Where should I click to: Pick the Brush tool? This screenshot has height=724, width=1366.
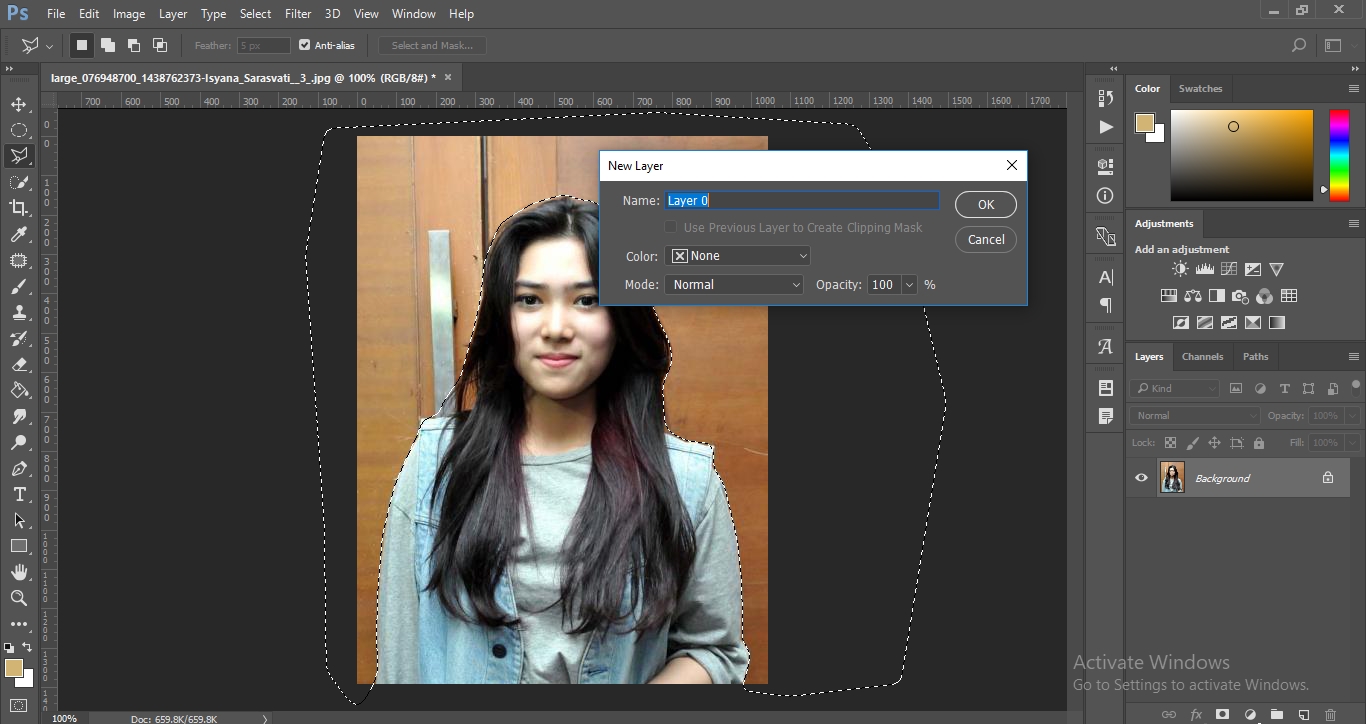pos(21,286)
